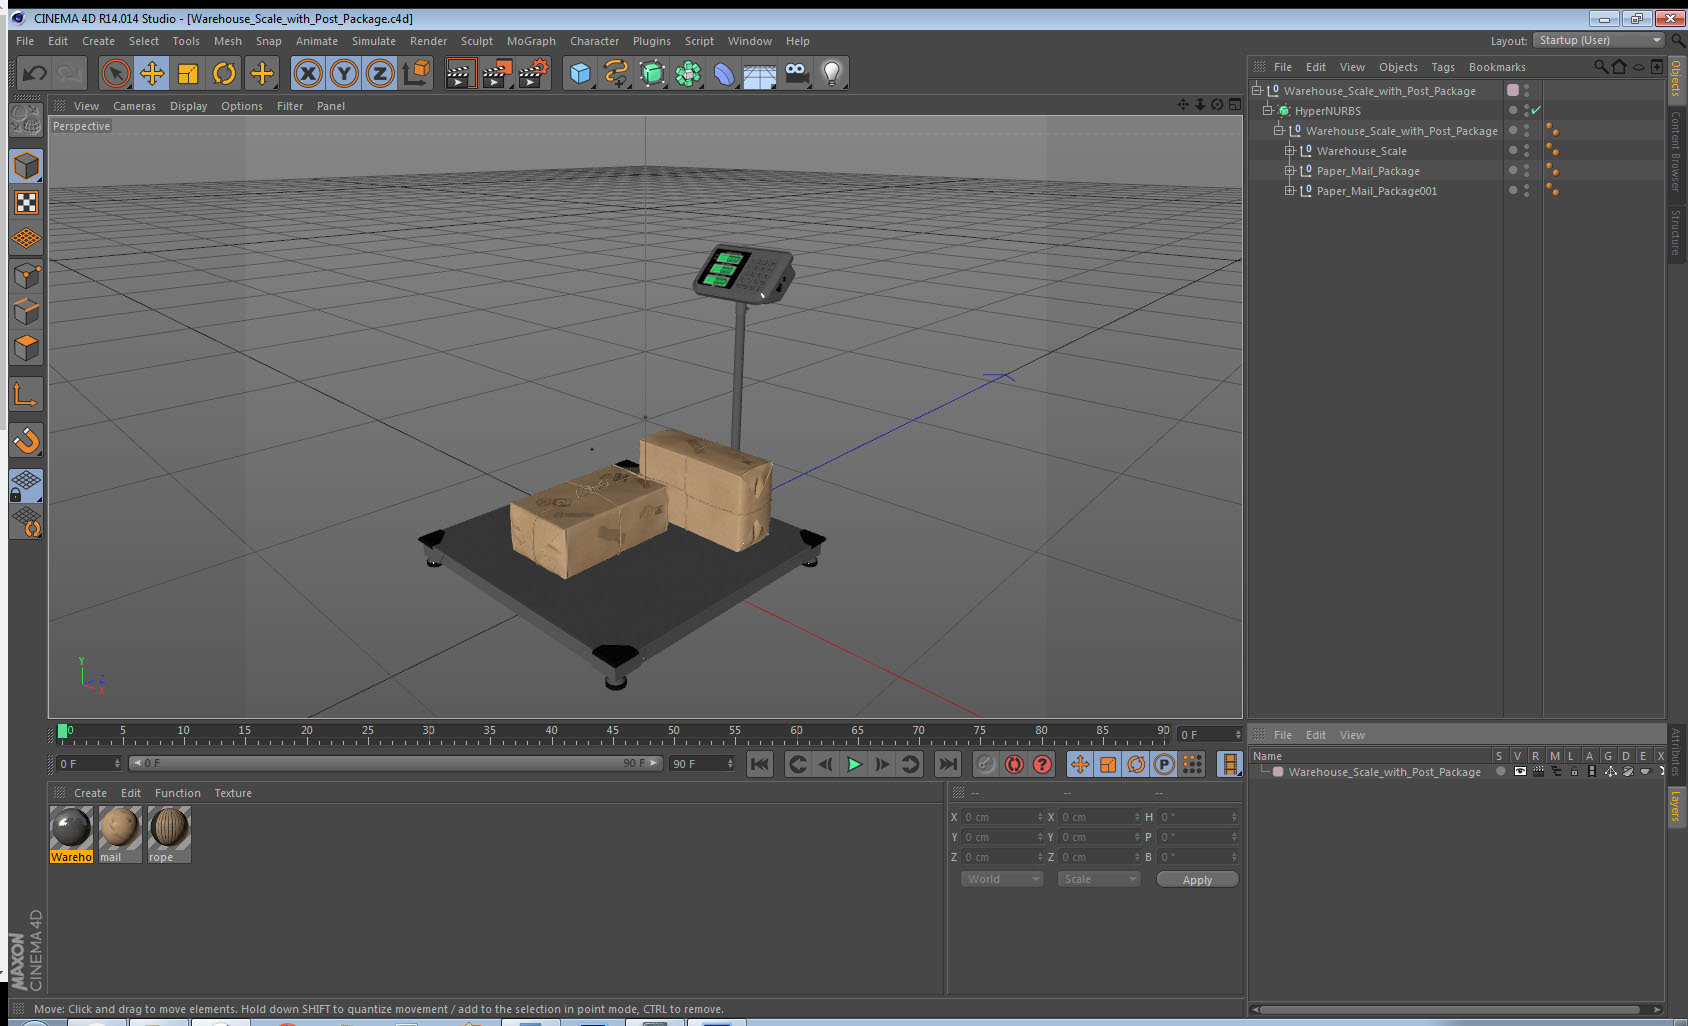Enable the Axis mode icon
The image size is (1688, 1026).
[26, 395]
